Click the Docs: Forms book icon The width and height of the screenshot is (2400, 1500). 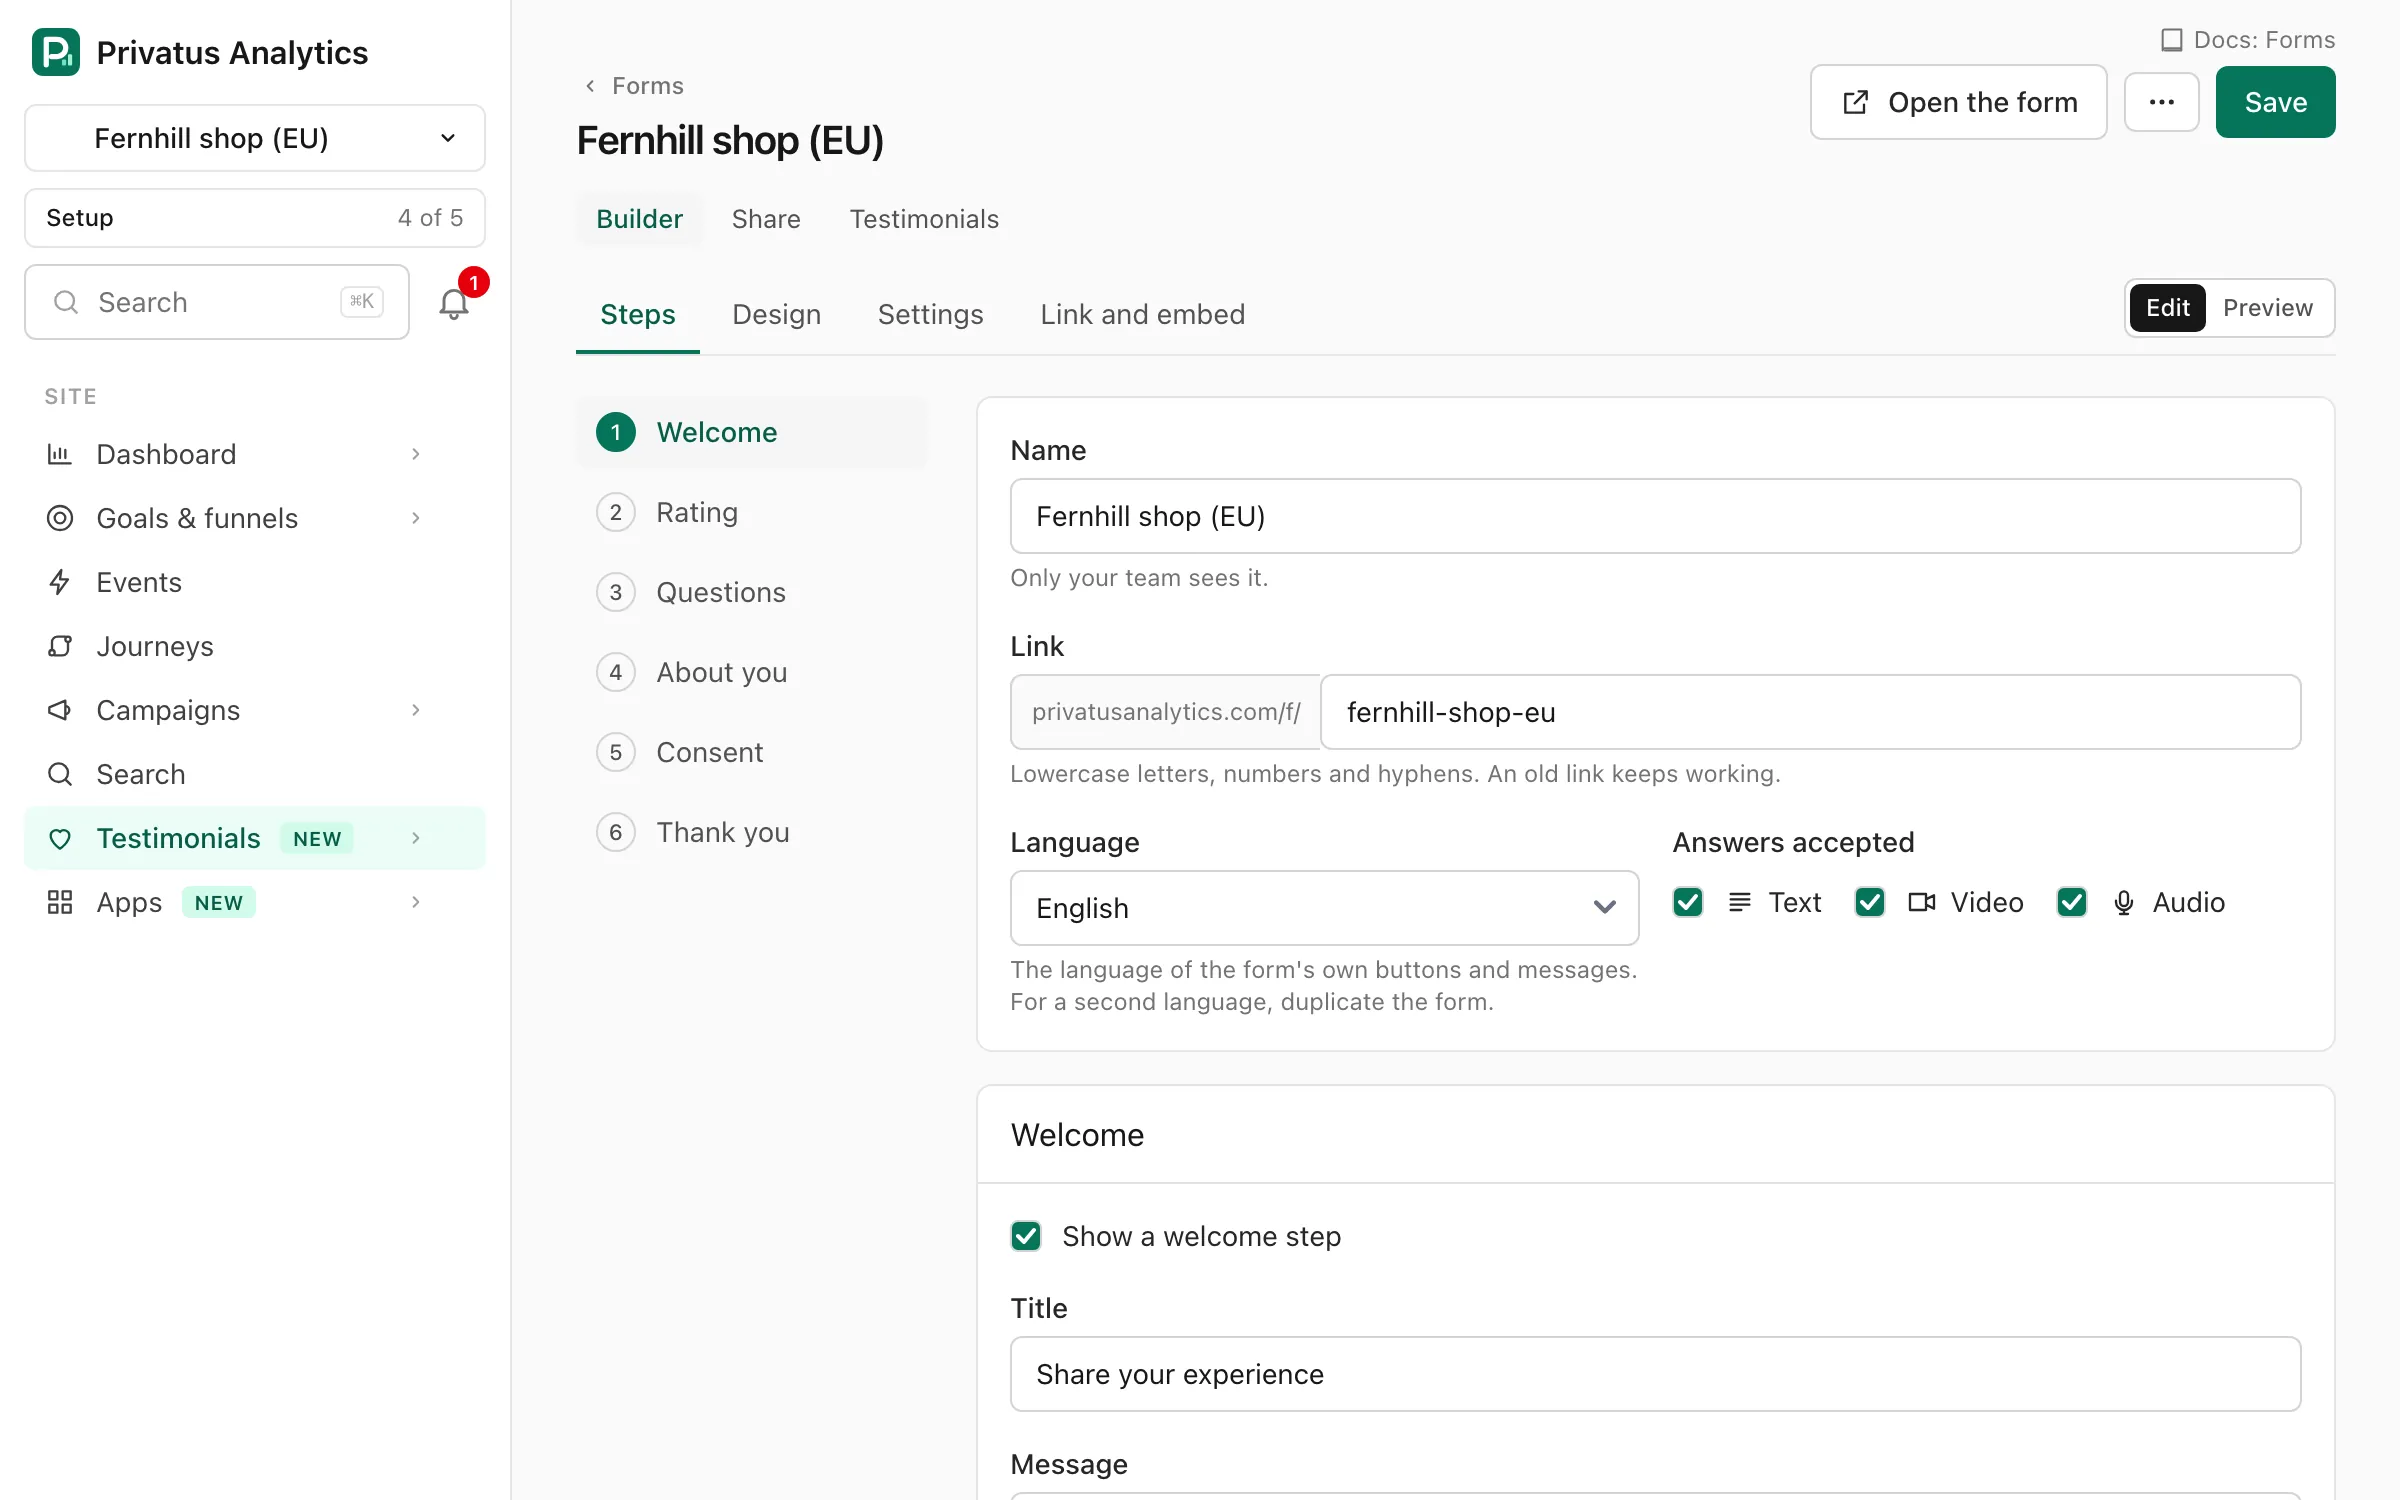point(2172,40)
